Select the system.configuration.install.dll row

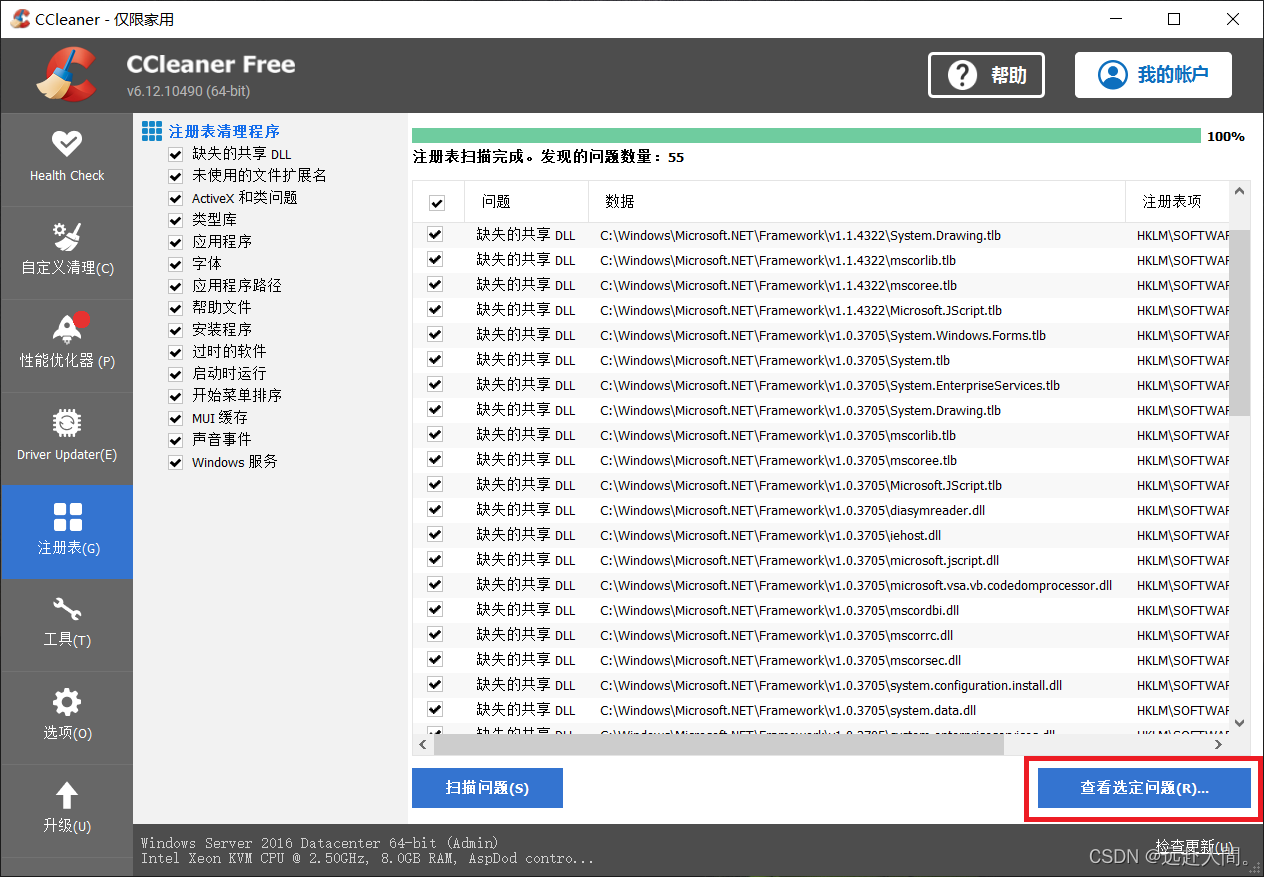coord(821,685)
